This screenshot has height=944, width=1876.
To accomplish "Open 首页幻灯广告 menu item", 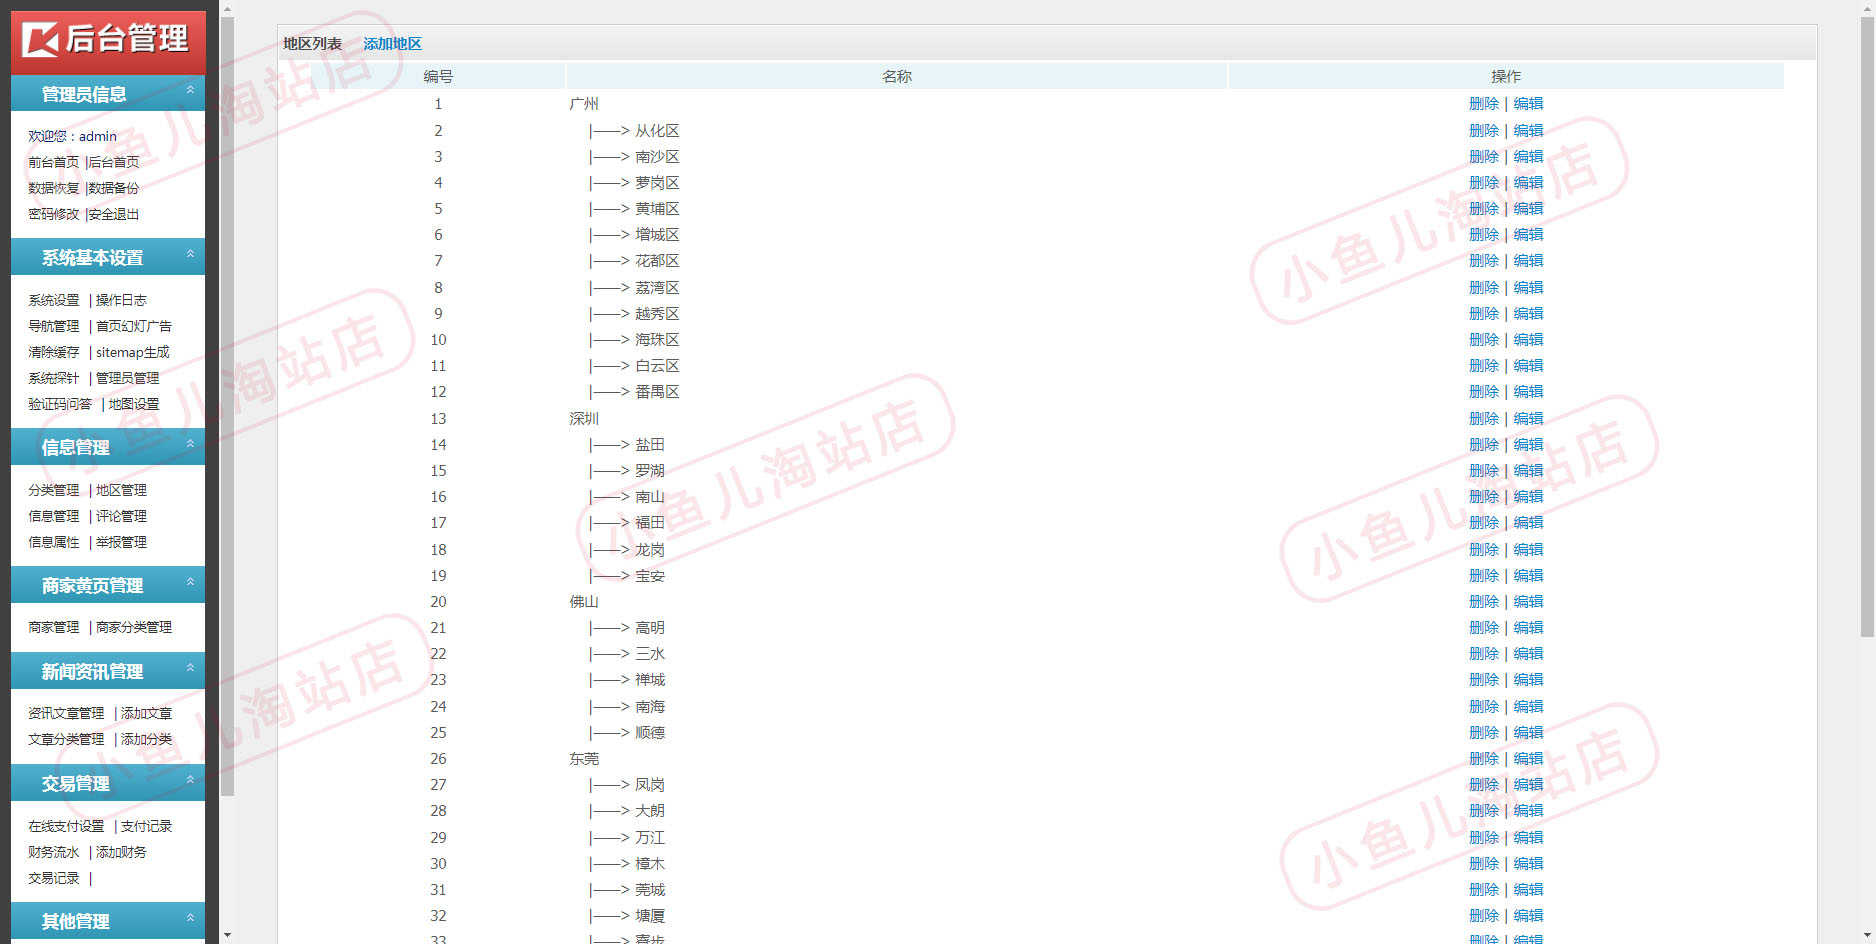I will tap(134, 326).
